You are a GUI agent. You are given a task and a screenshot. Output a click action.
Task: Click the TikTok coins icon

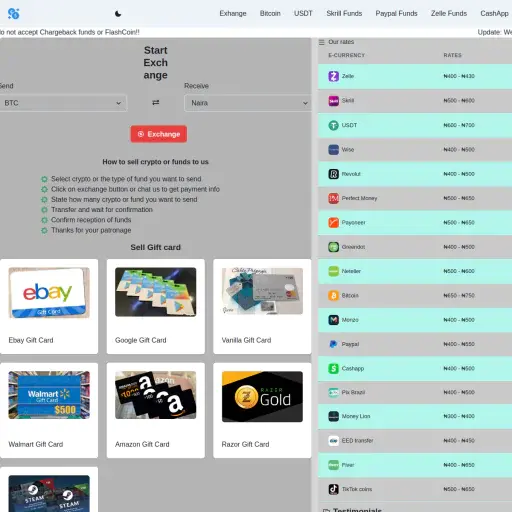pyautogui.click(x=333, y=489)
